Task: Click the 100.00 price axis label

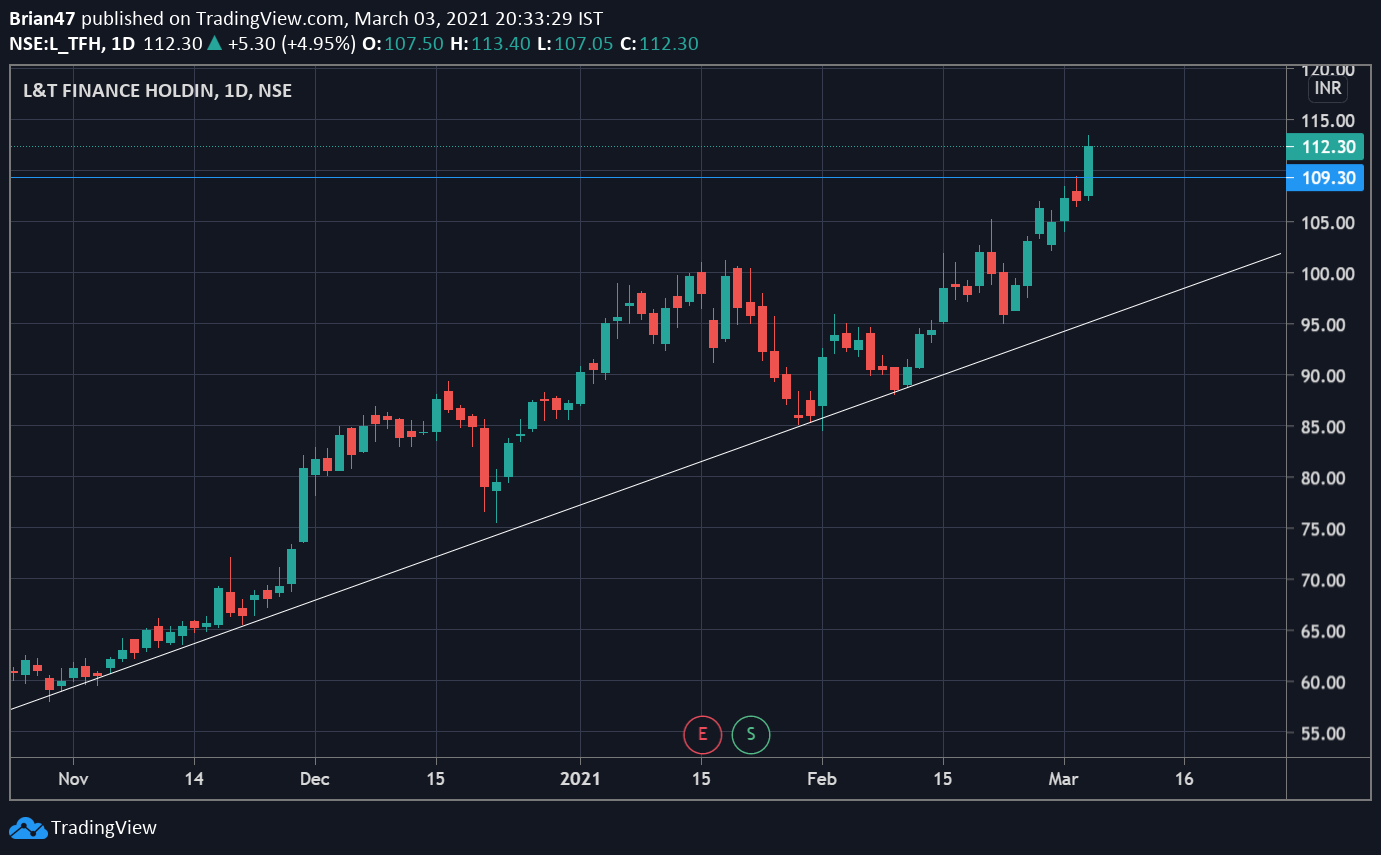Action: (x=1328, y=274)
